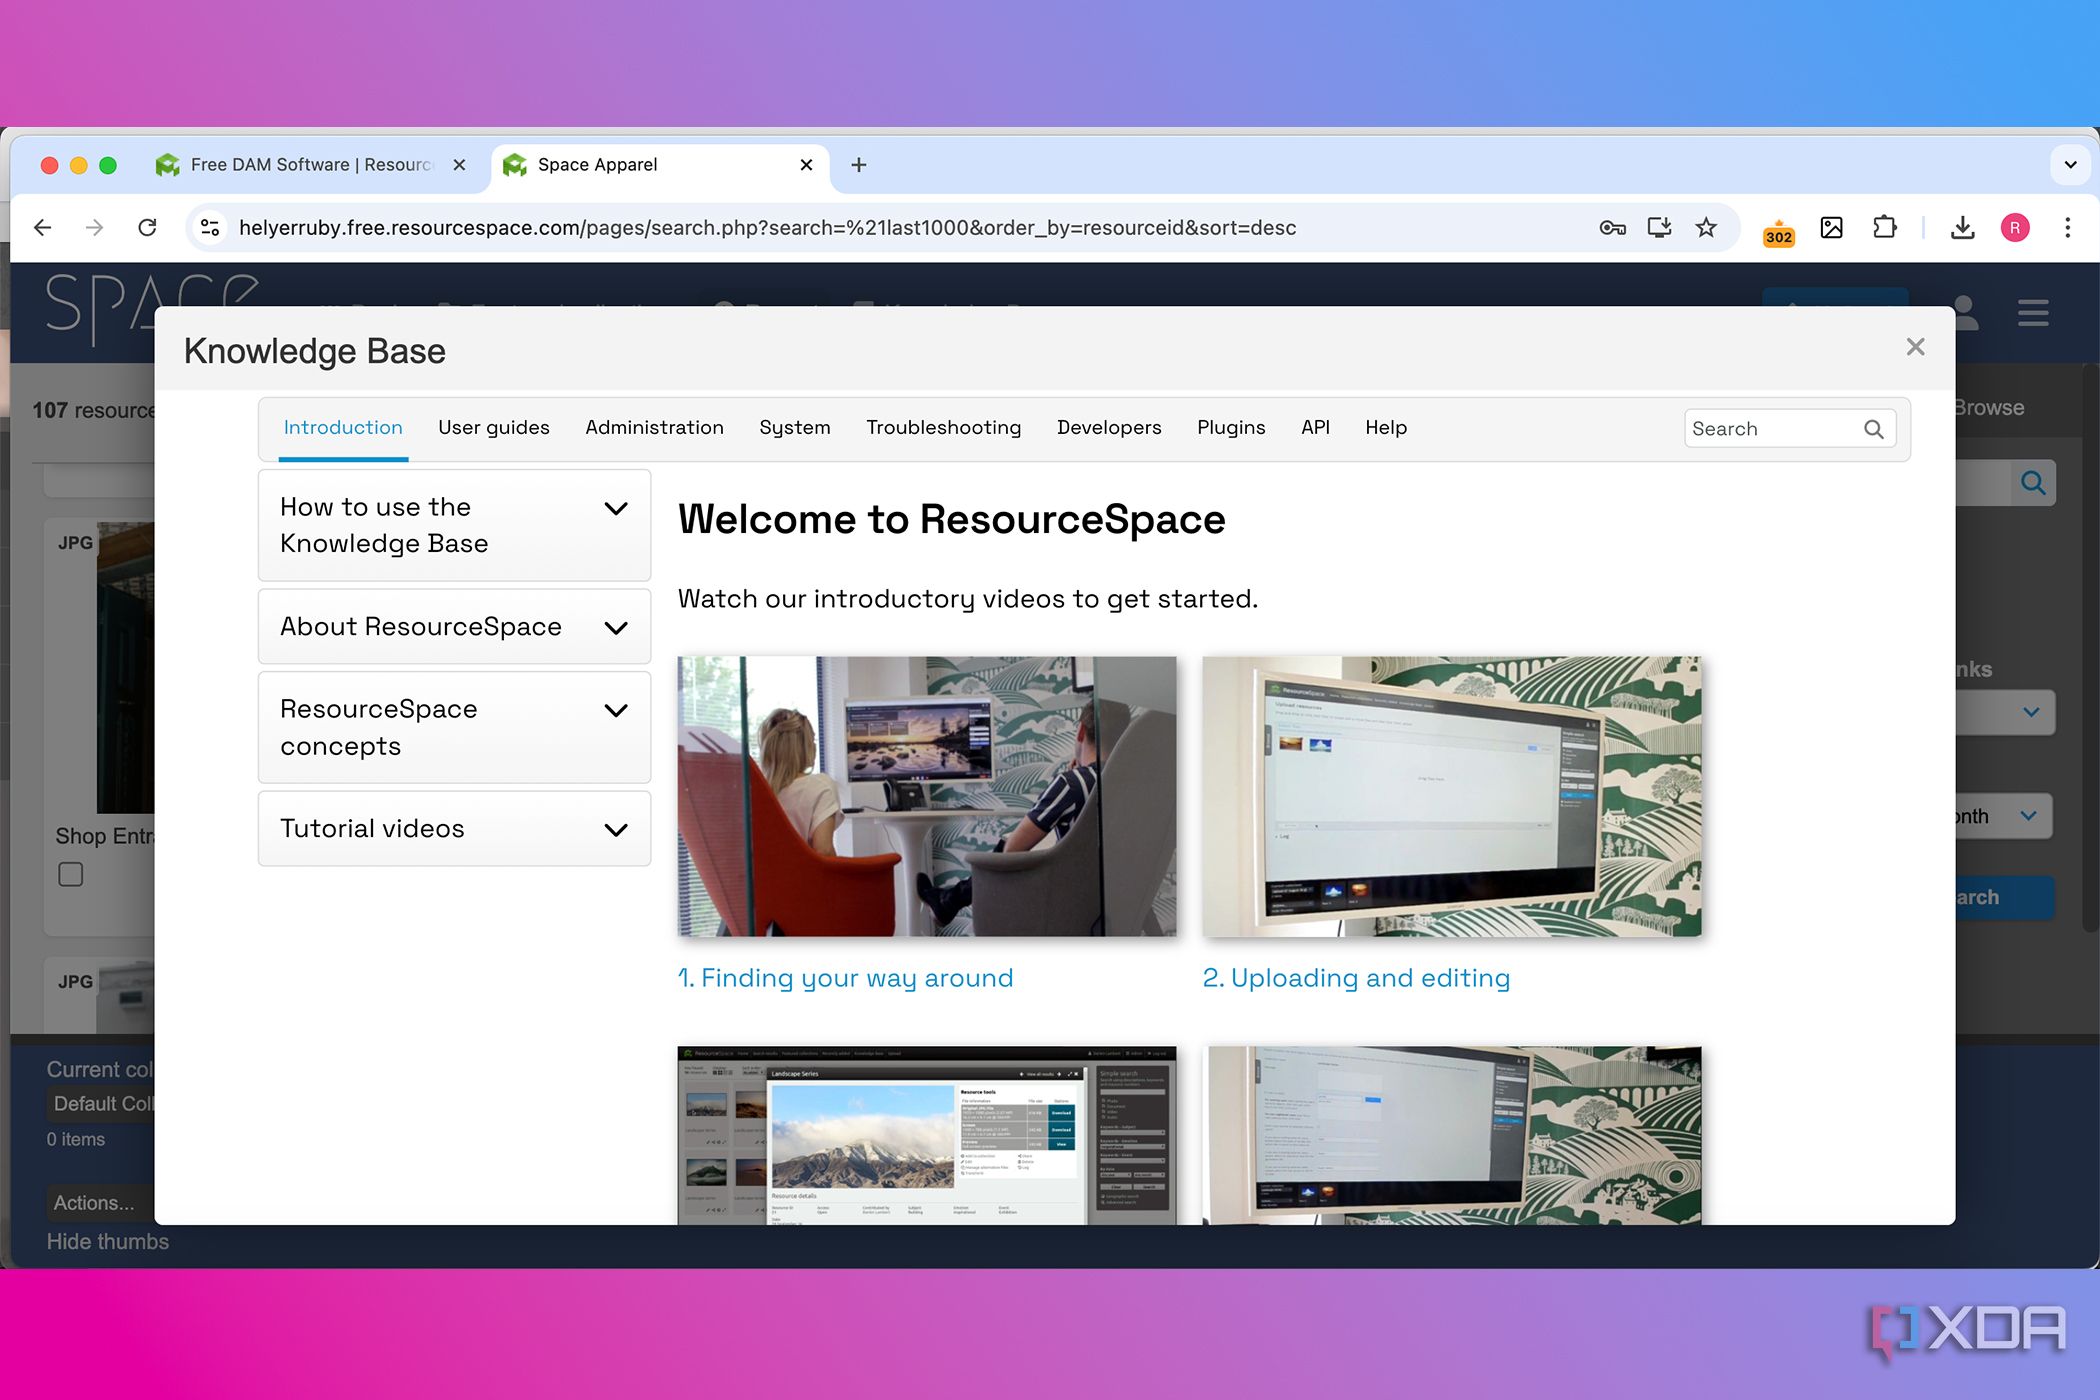Bookmark this page with the star icon
The width and height of the screenshot is (2100, 1400).
tap(1706, 228)
